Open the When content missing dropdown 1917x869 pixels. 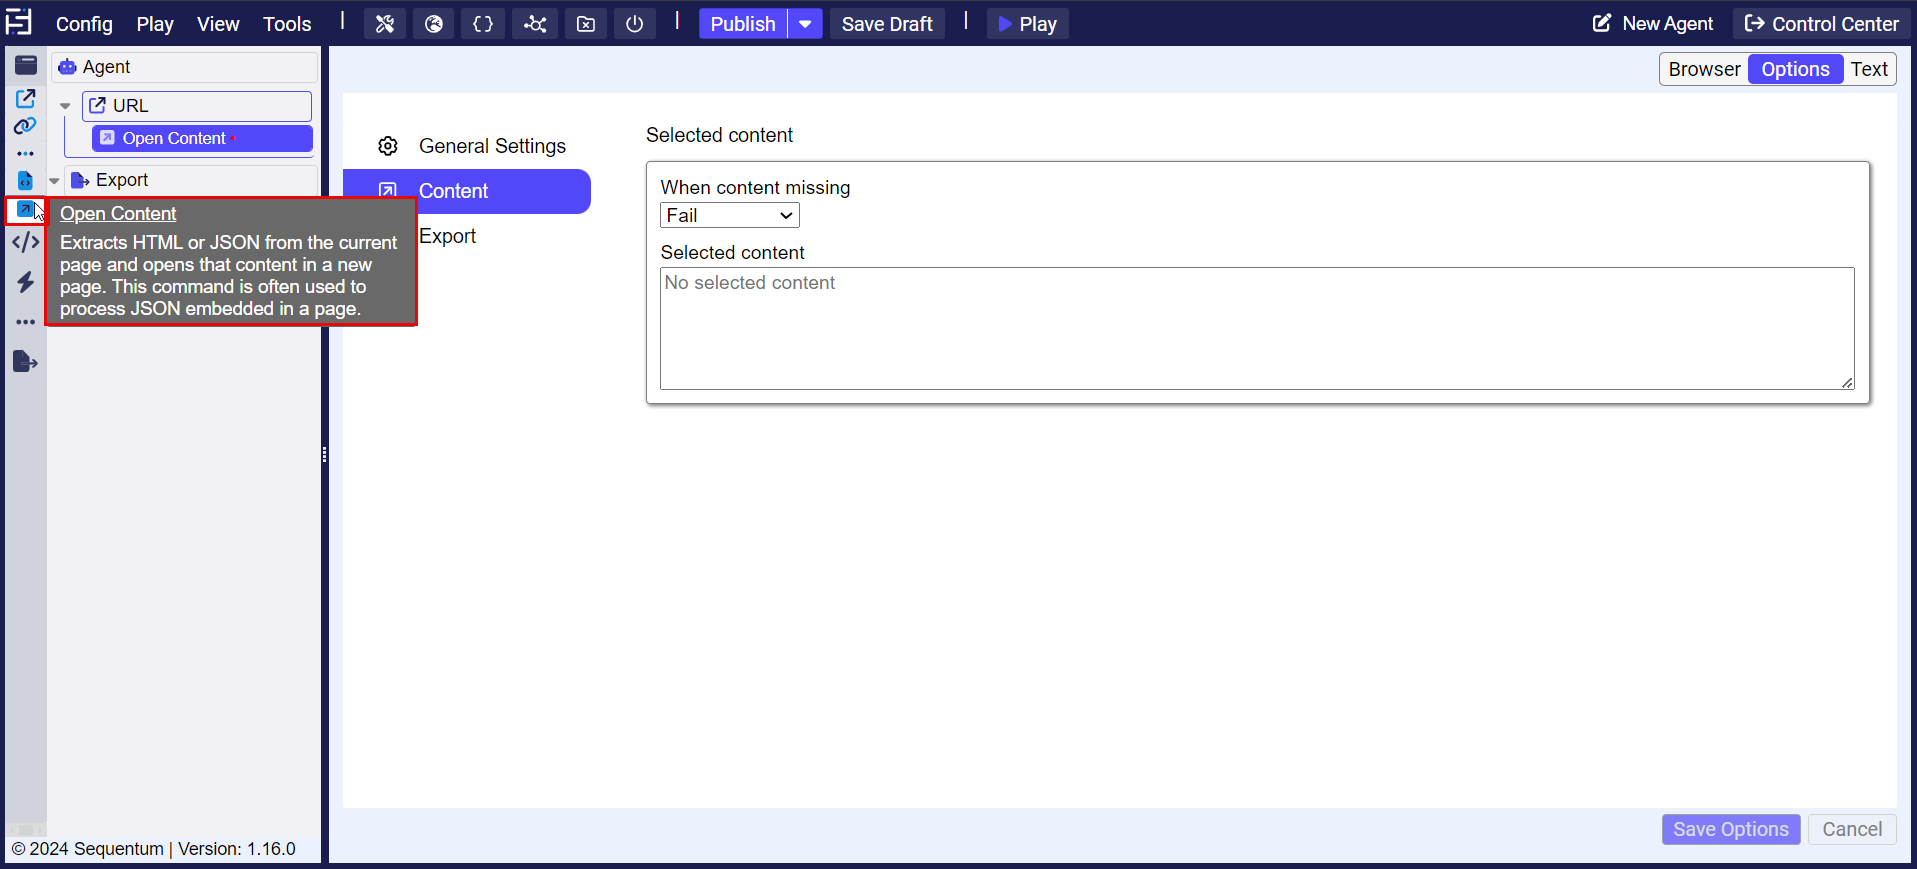tap(730, 215)
